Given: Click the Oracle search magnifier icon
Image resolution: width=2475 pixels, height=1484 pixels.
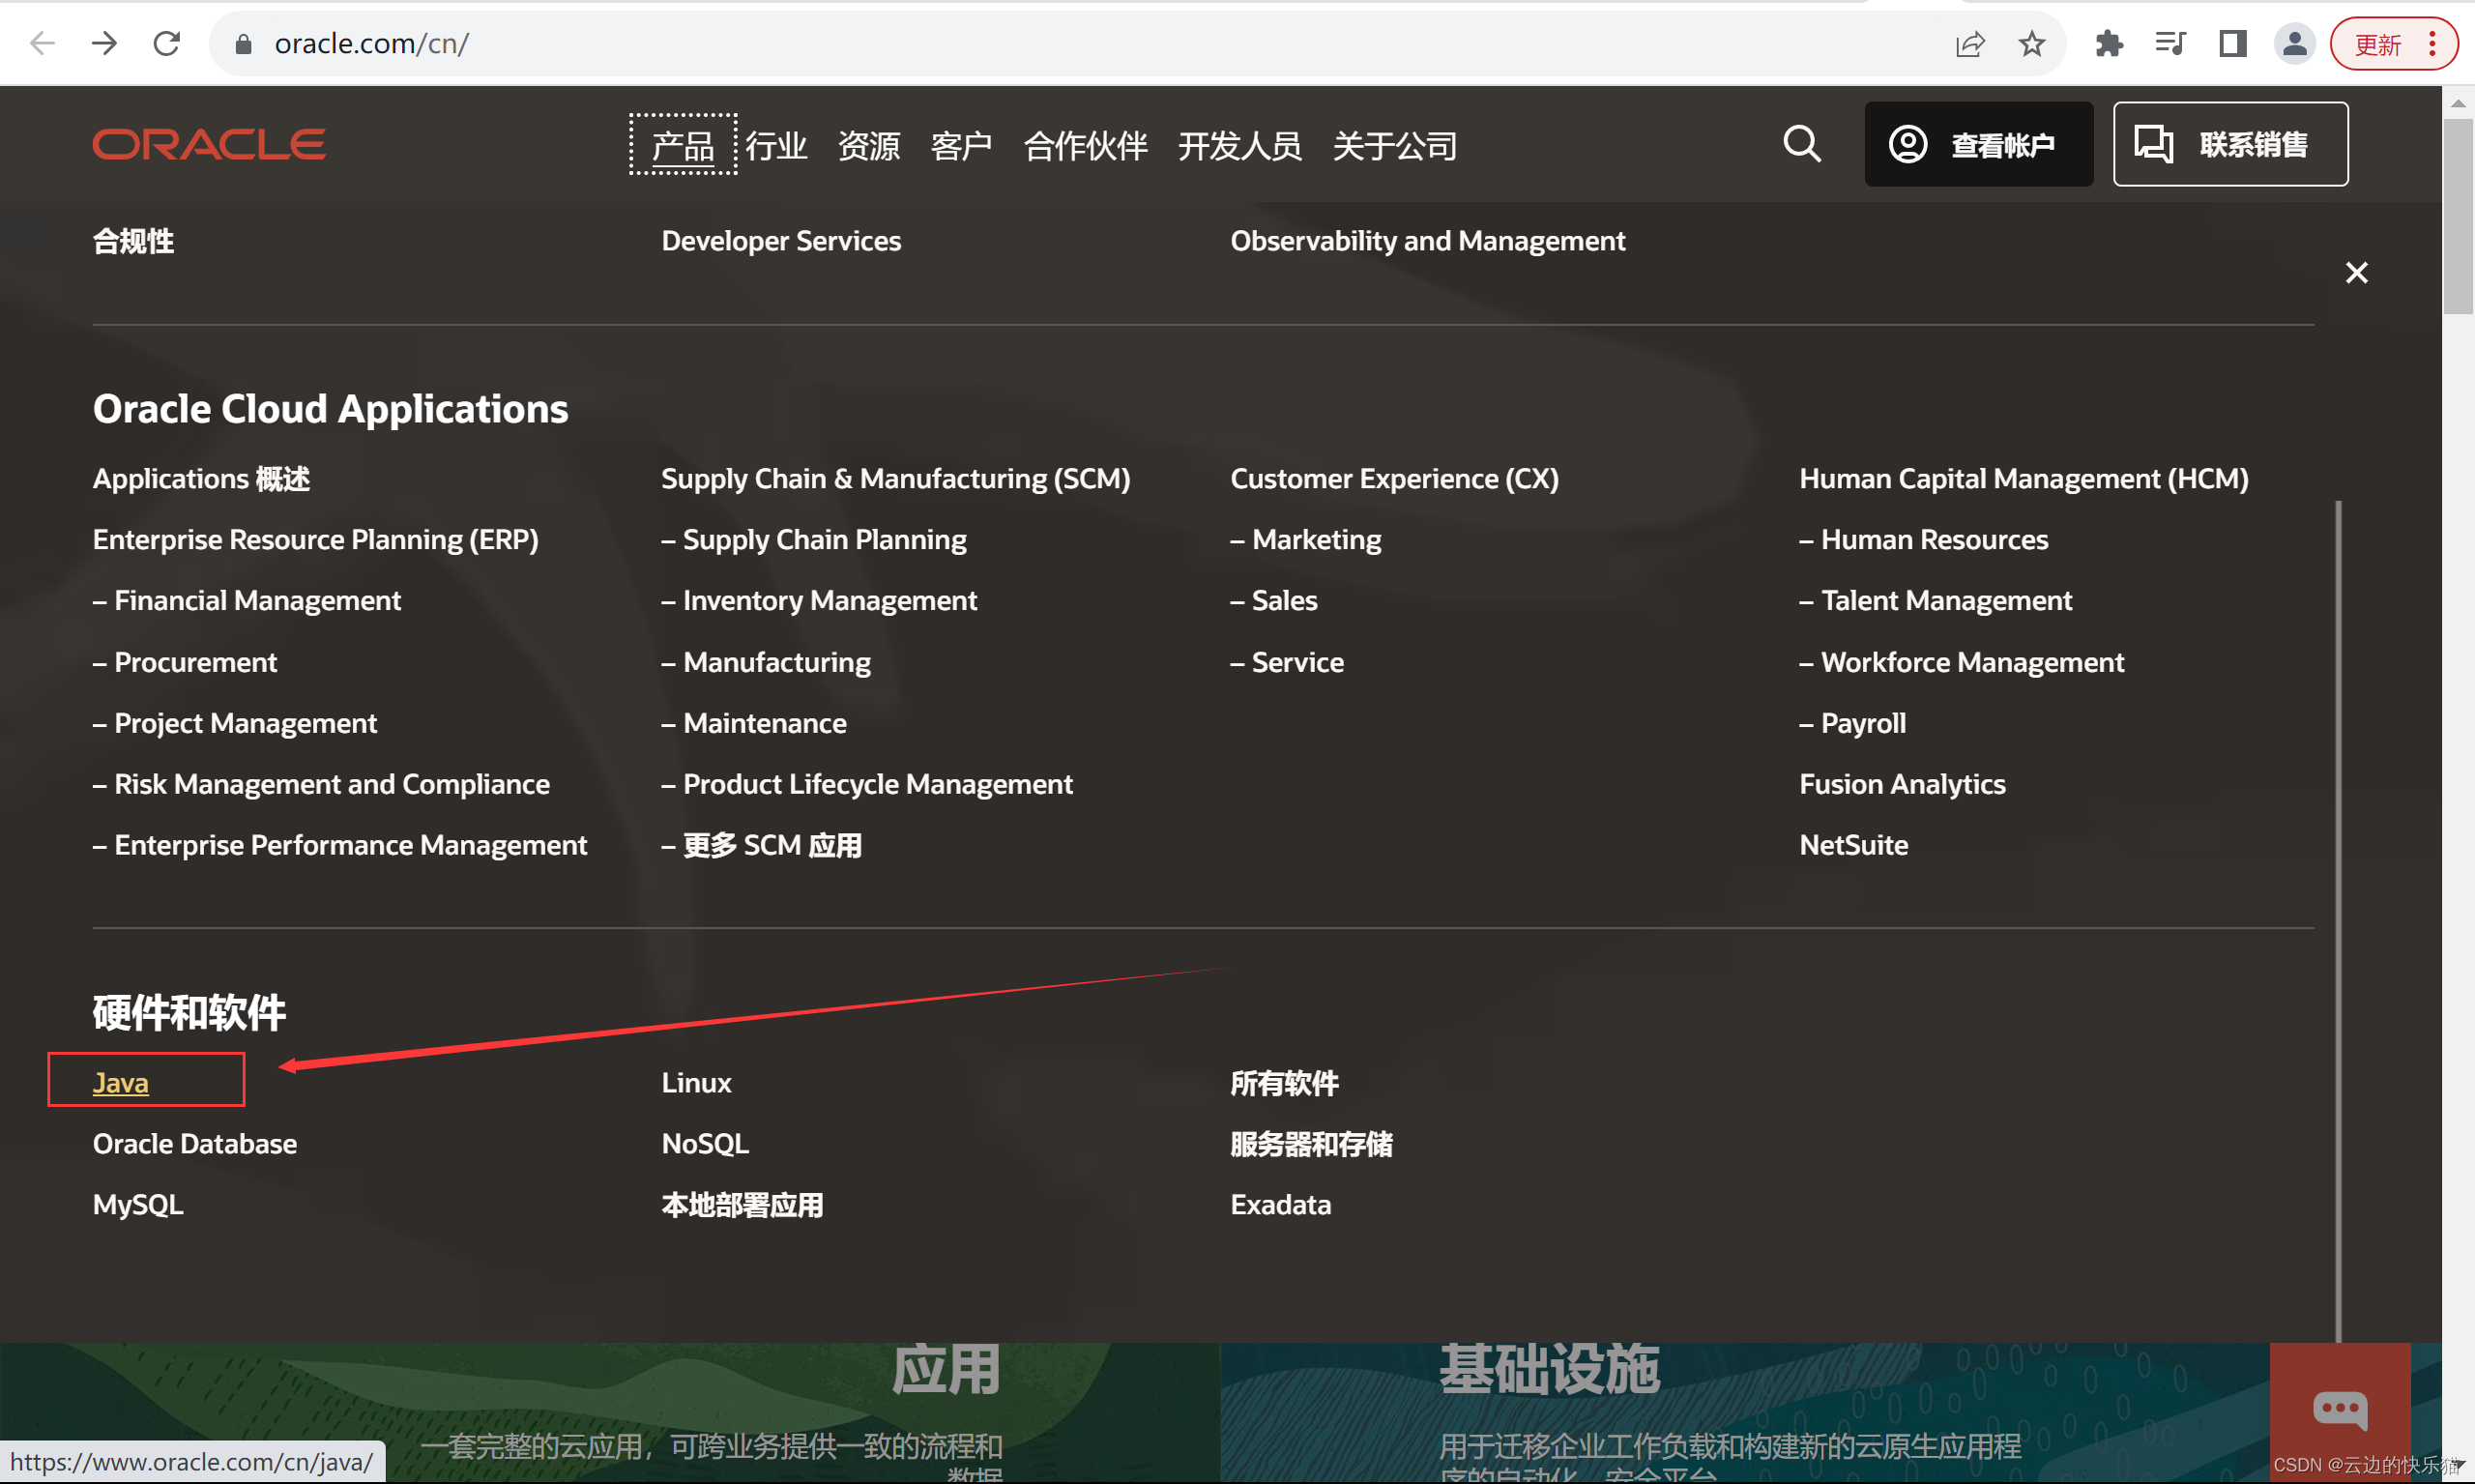Looking at the screenshot, I should coord(1801,144).
